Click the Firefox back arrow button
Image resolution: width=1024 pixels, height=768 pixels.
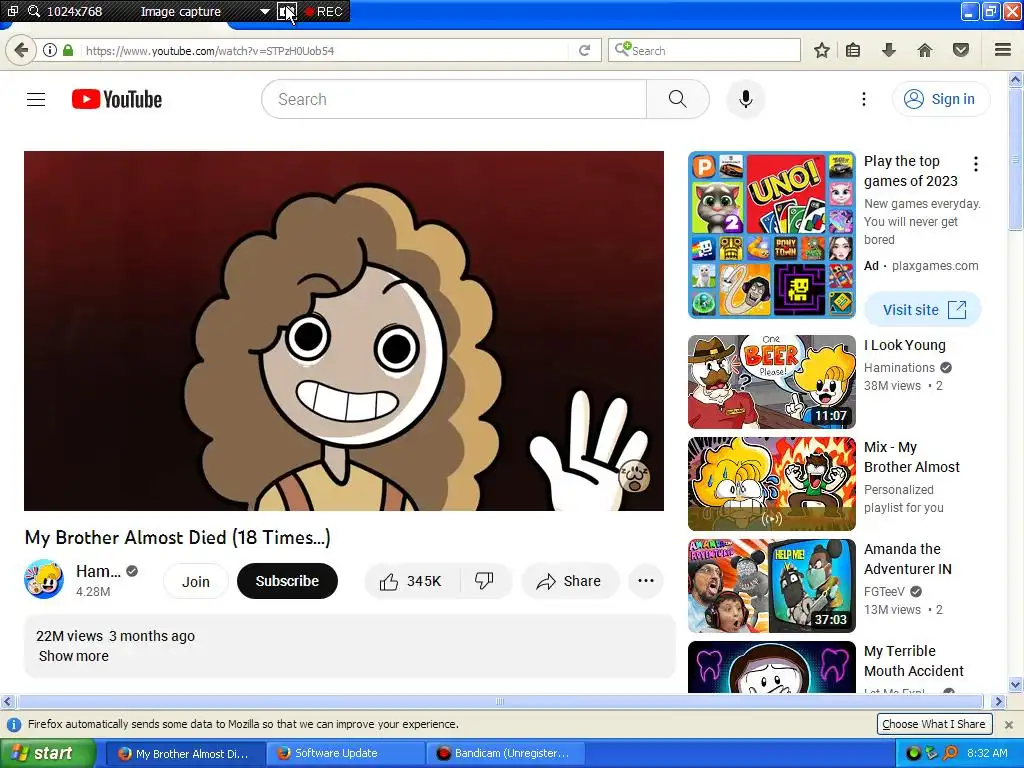coord(21,50)
